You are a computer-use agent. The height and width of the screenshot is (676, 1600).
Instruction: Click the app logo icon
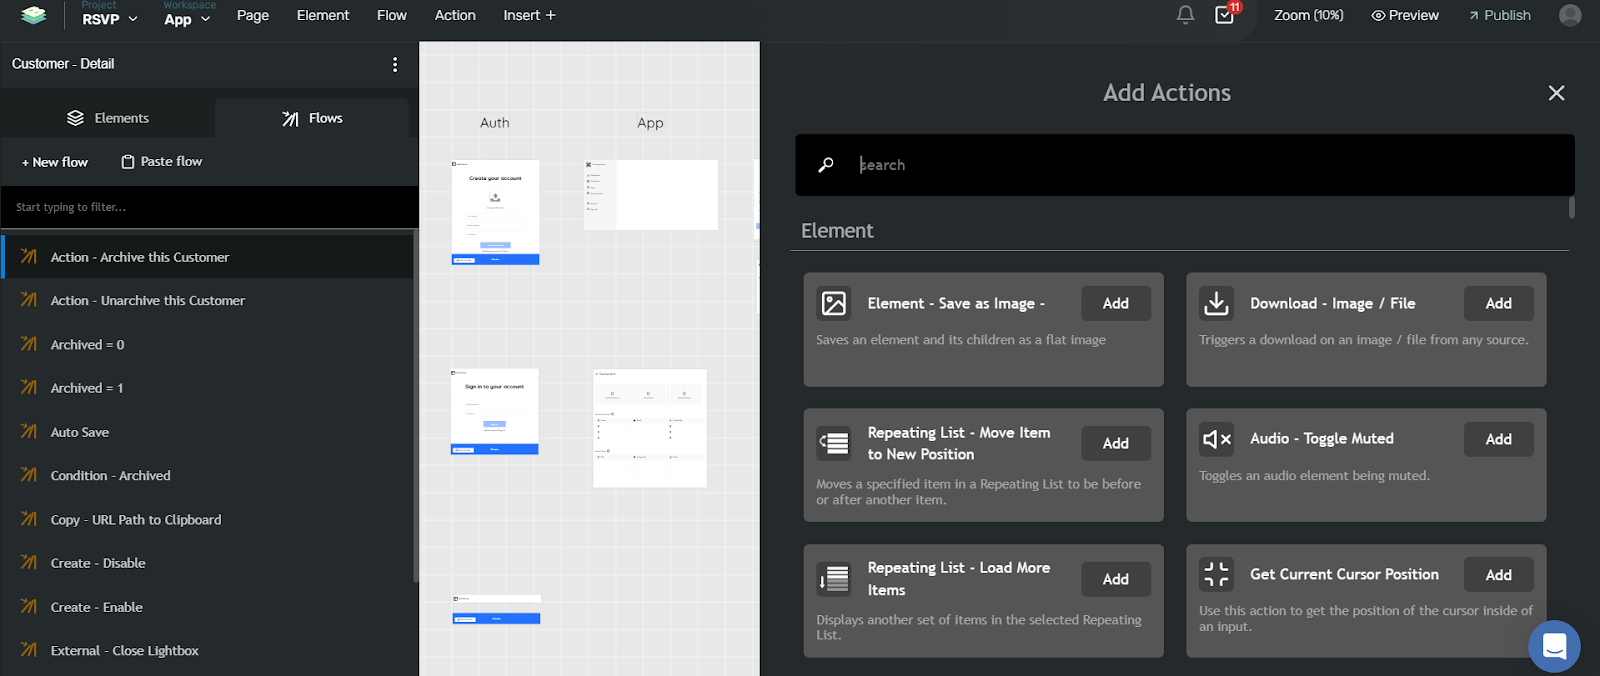coord(34,15)
